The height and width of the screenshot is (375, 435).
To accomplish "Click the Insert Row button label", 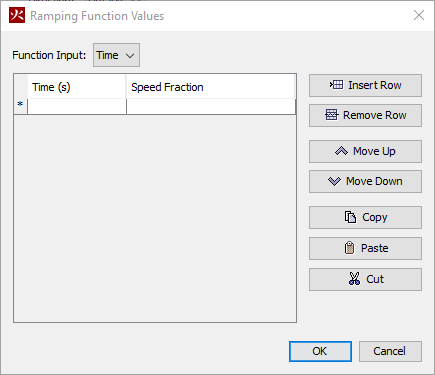I will 375,85.
